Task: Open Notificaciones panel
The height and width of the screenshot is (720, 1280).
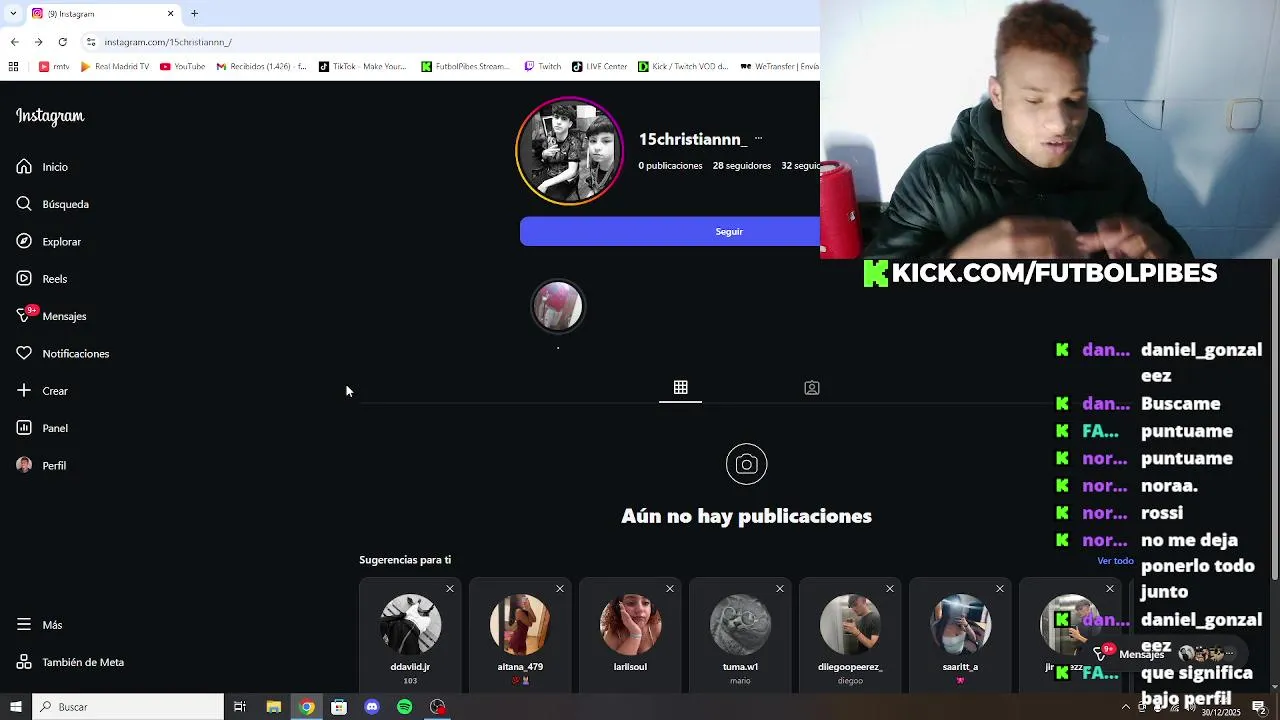Action: pyautogui.click(x=62, y=354)
